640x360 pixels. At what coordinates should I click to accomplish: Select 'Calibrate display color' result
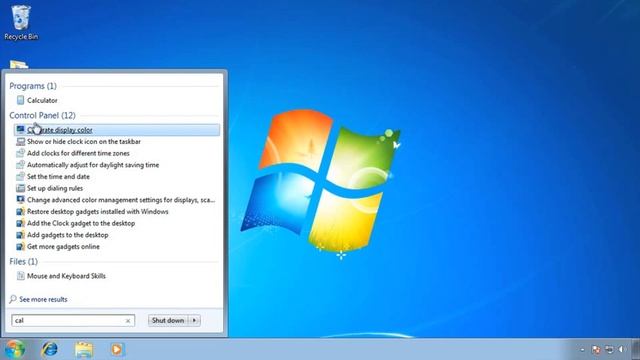[x=117, y=130]
